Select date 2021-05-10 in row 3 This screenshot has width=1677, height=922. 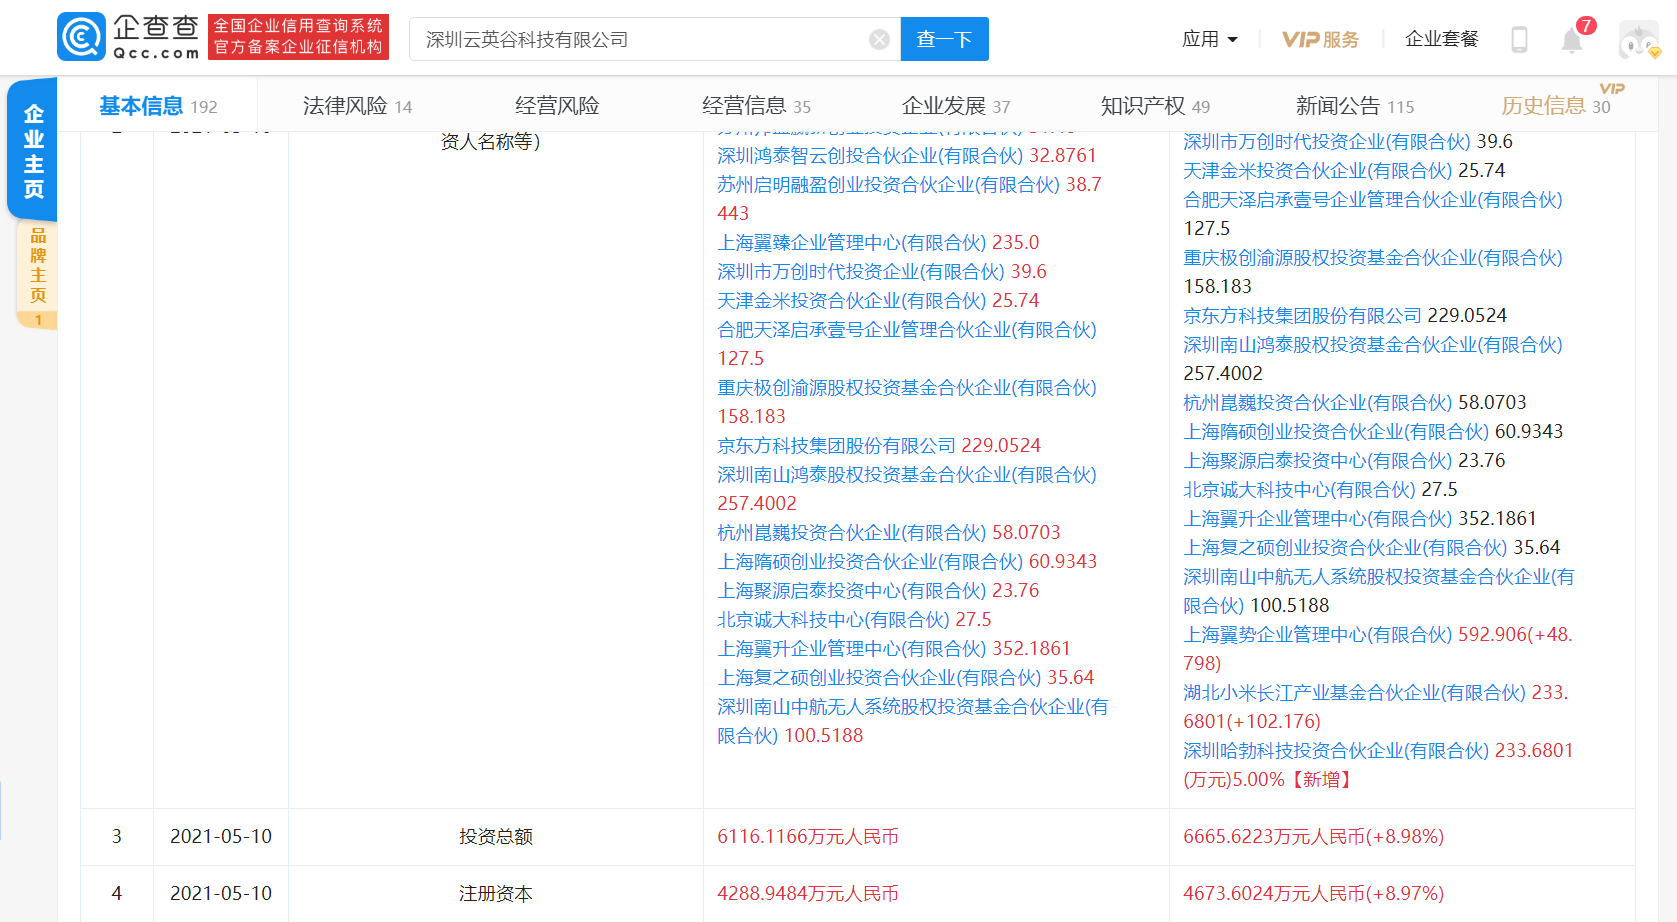(x=221, y=837)
